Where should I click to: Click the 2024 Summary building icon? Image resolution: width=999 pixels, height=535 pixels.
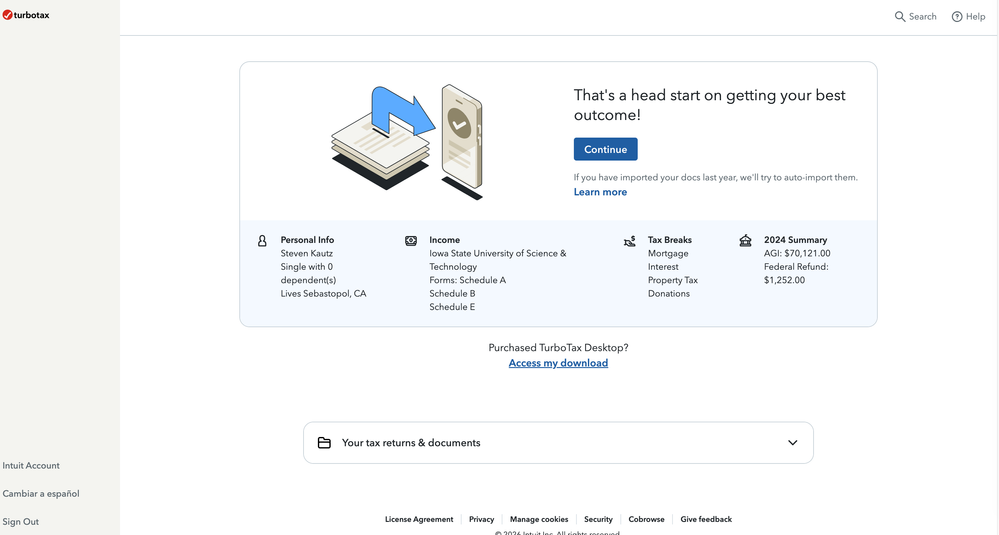[745, 241]
